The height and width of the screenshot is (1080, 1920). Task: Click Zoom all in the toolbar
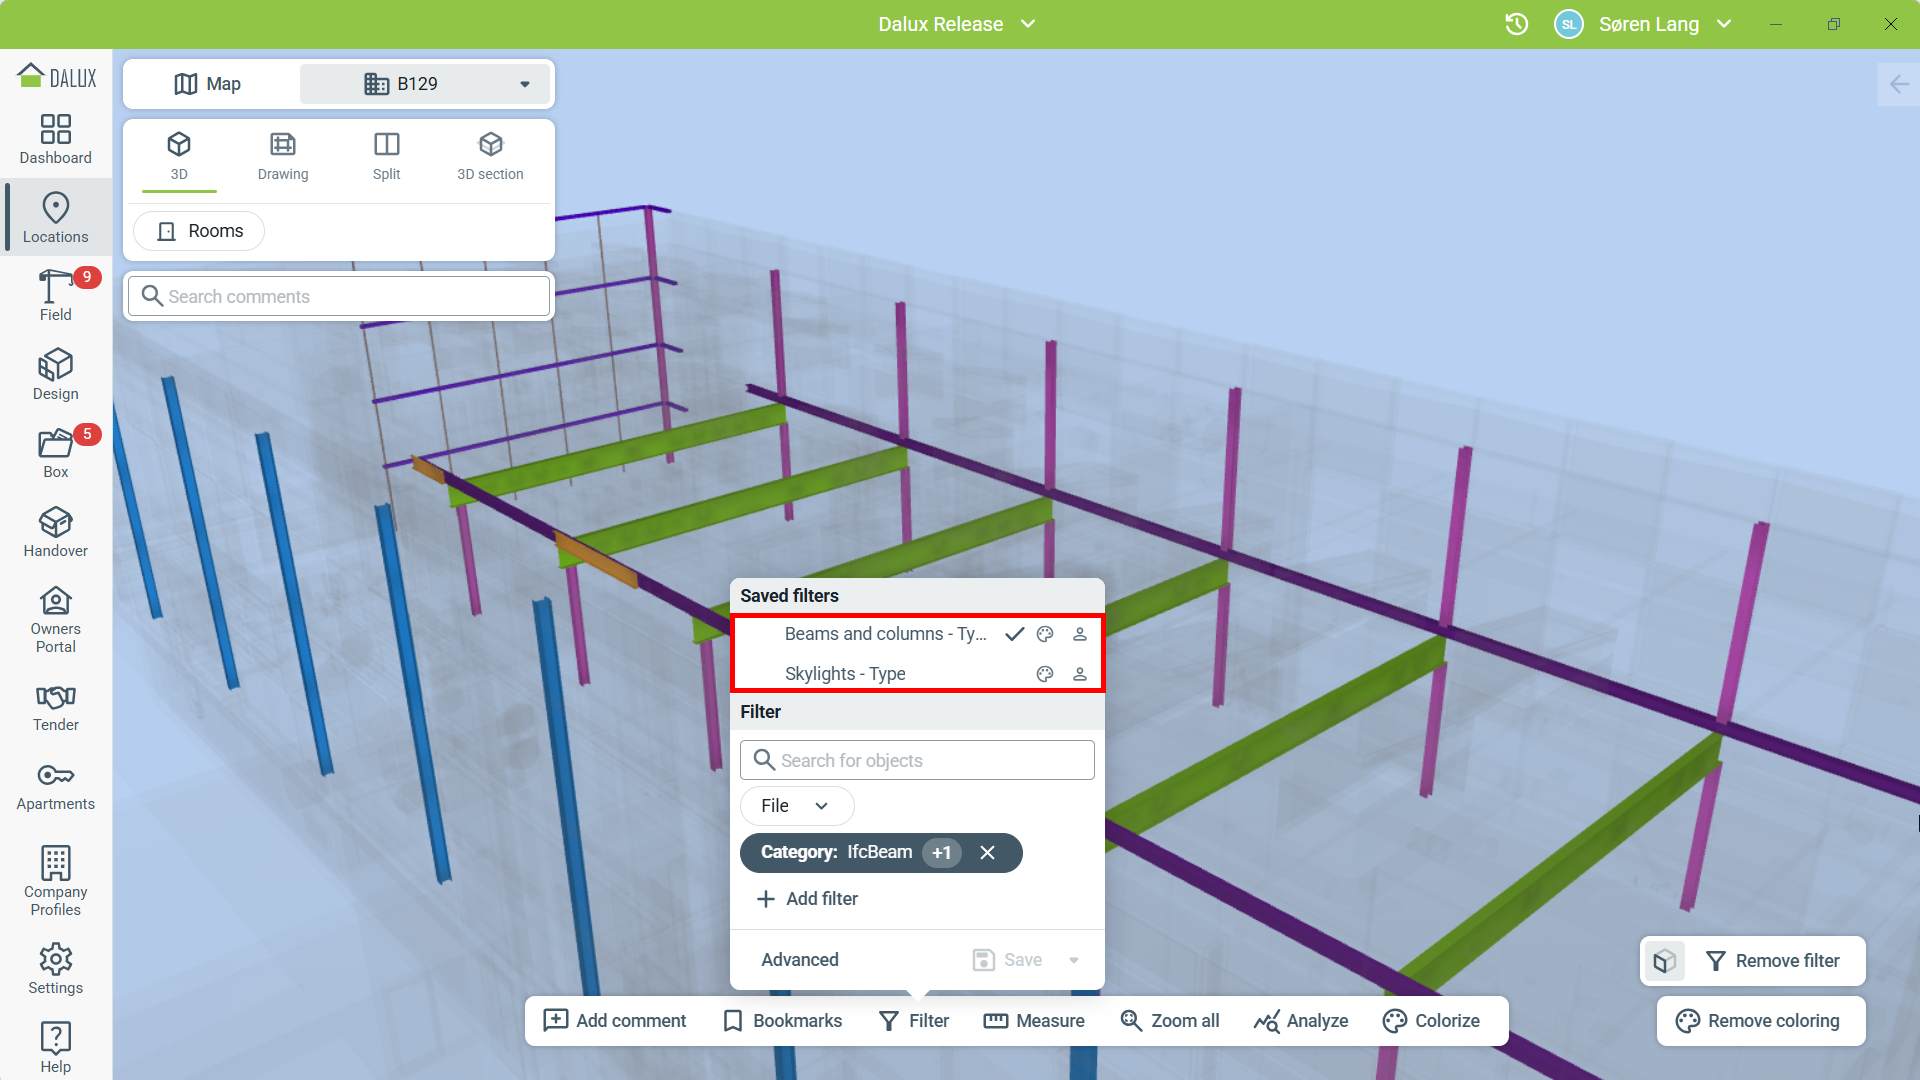click(1170, 1021)
